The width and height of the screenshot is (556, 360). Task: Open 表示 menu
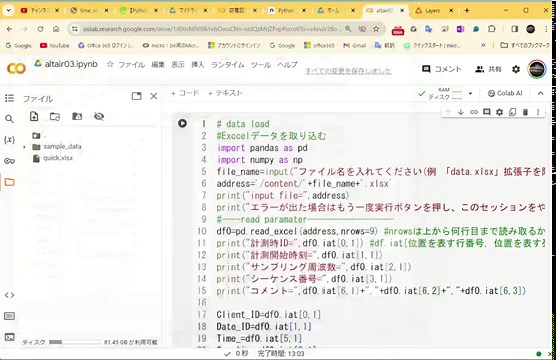(178, 65)
